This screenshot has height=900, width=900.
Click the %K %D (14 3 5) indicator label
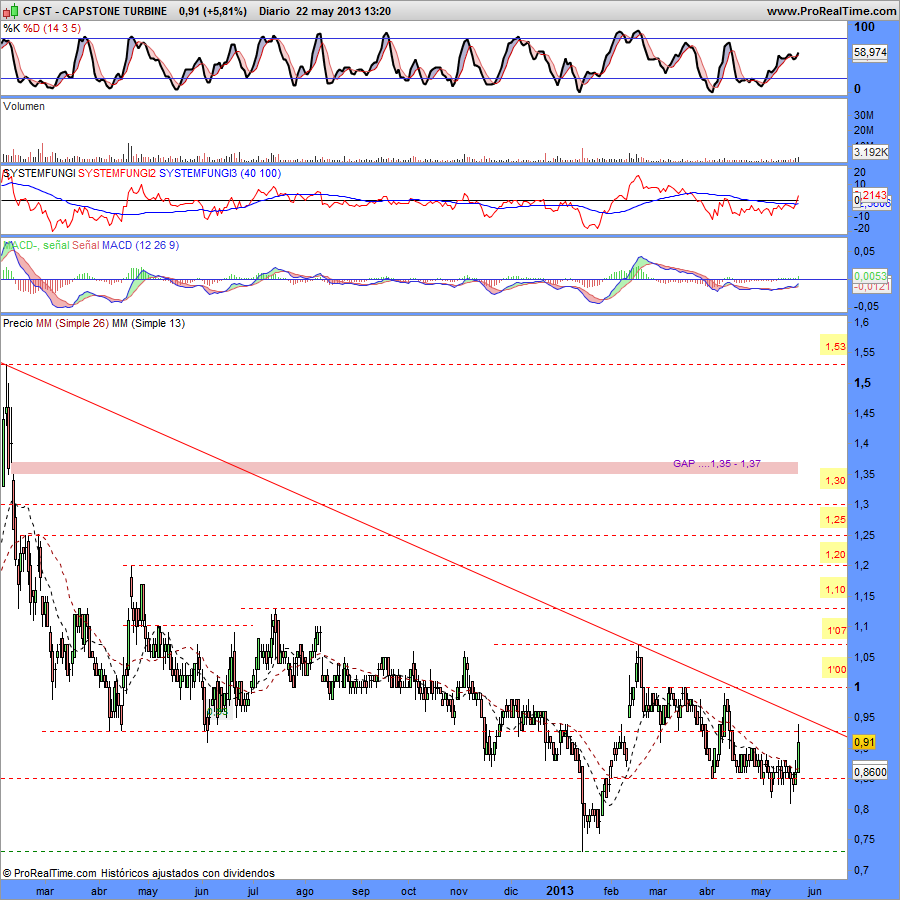pos(42,28)
